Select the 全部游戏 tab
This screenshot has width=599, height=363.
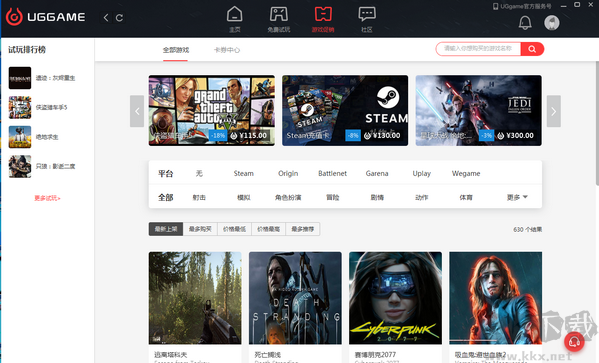pos(176,50)
